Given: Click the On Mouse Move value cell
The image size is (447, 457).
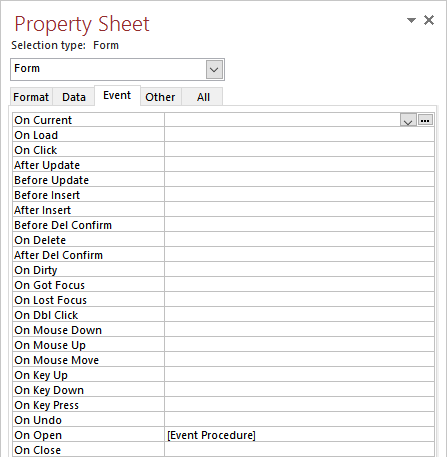Looking at the screenshot, I should click(x=299, y=360).
